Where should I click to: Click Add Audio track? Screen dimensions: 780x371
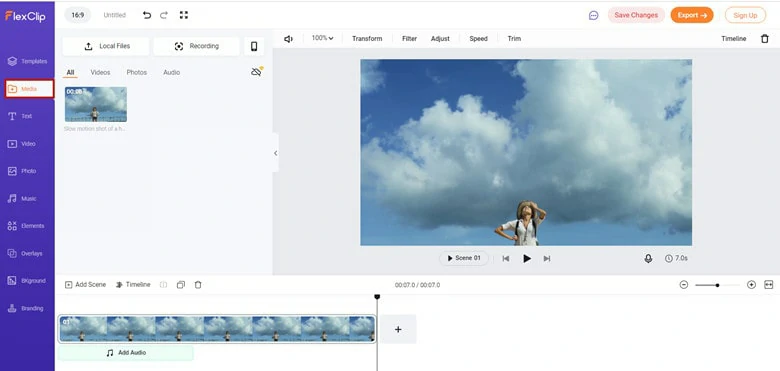(x=126, y=353)
